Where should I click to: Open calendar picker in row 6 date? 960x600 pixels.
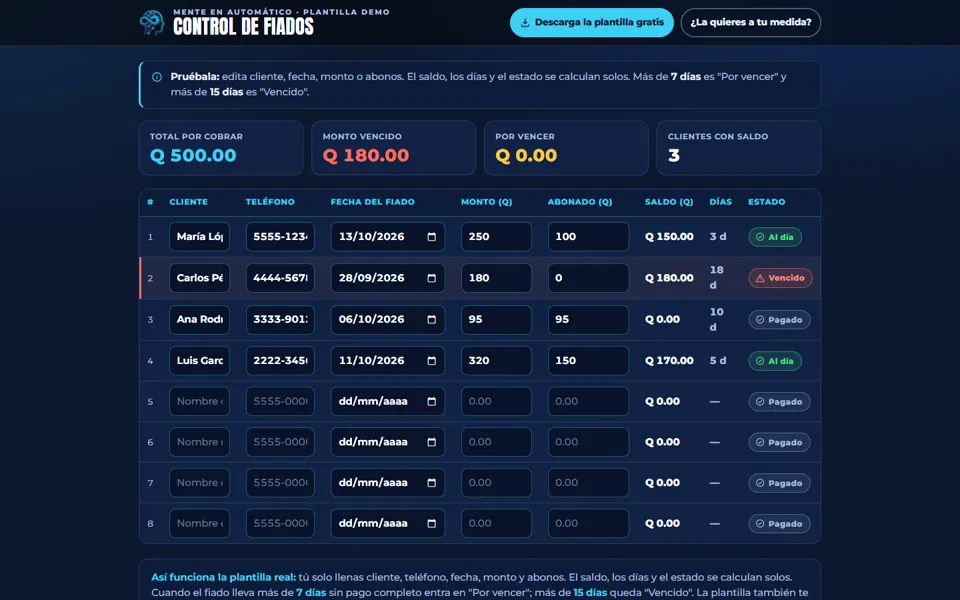click(432, 442)
